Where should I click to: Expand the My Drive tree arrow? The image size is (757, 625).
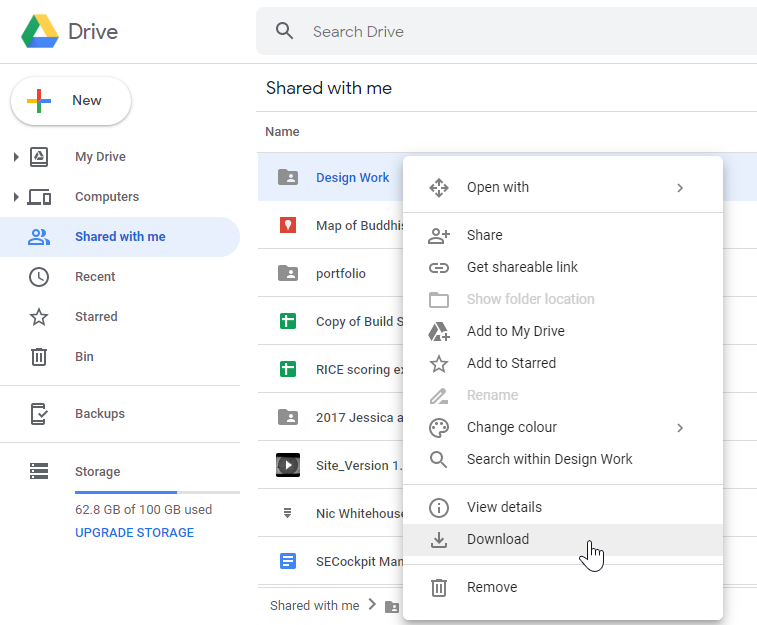coord(16,157)
